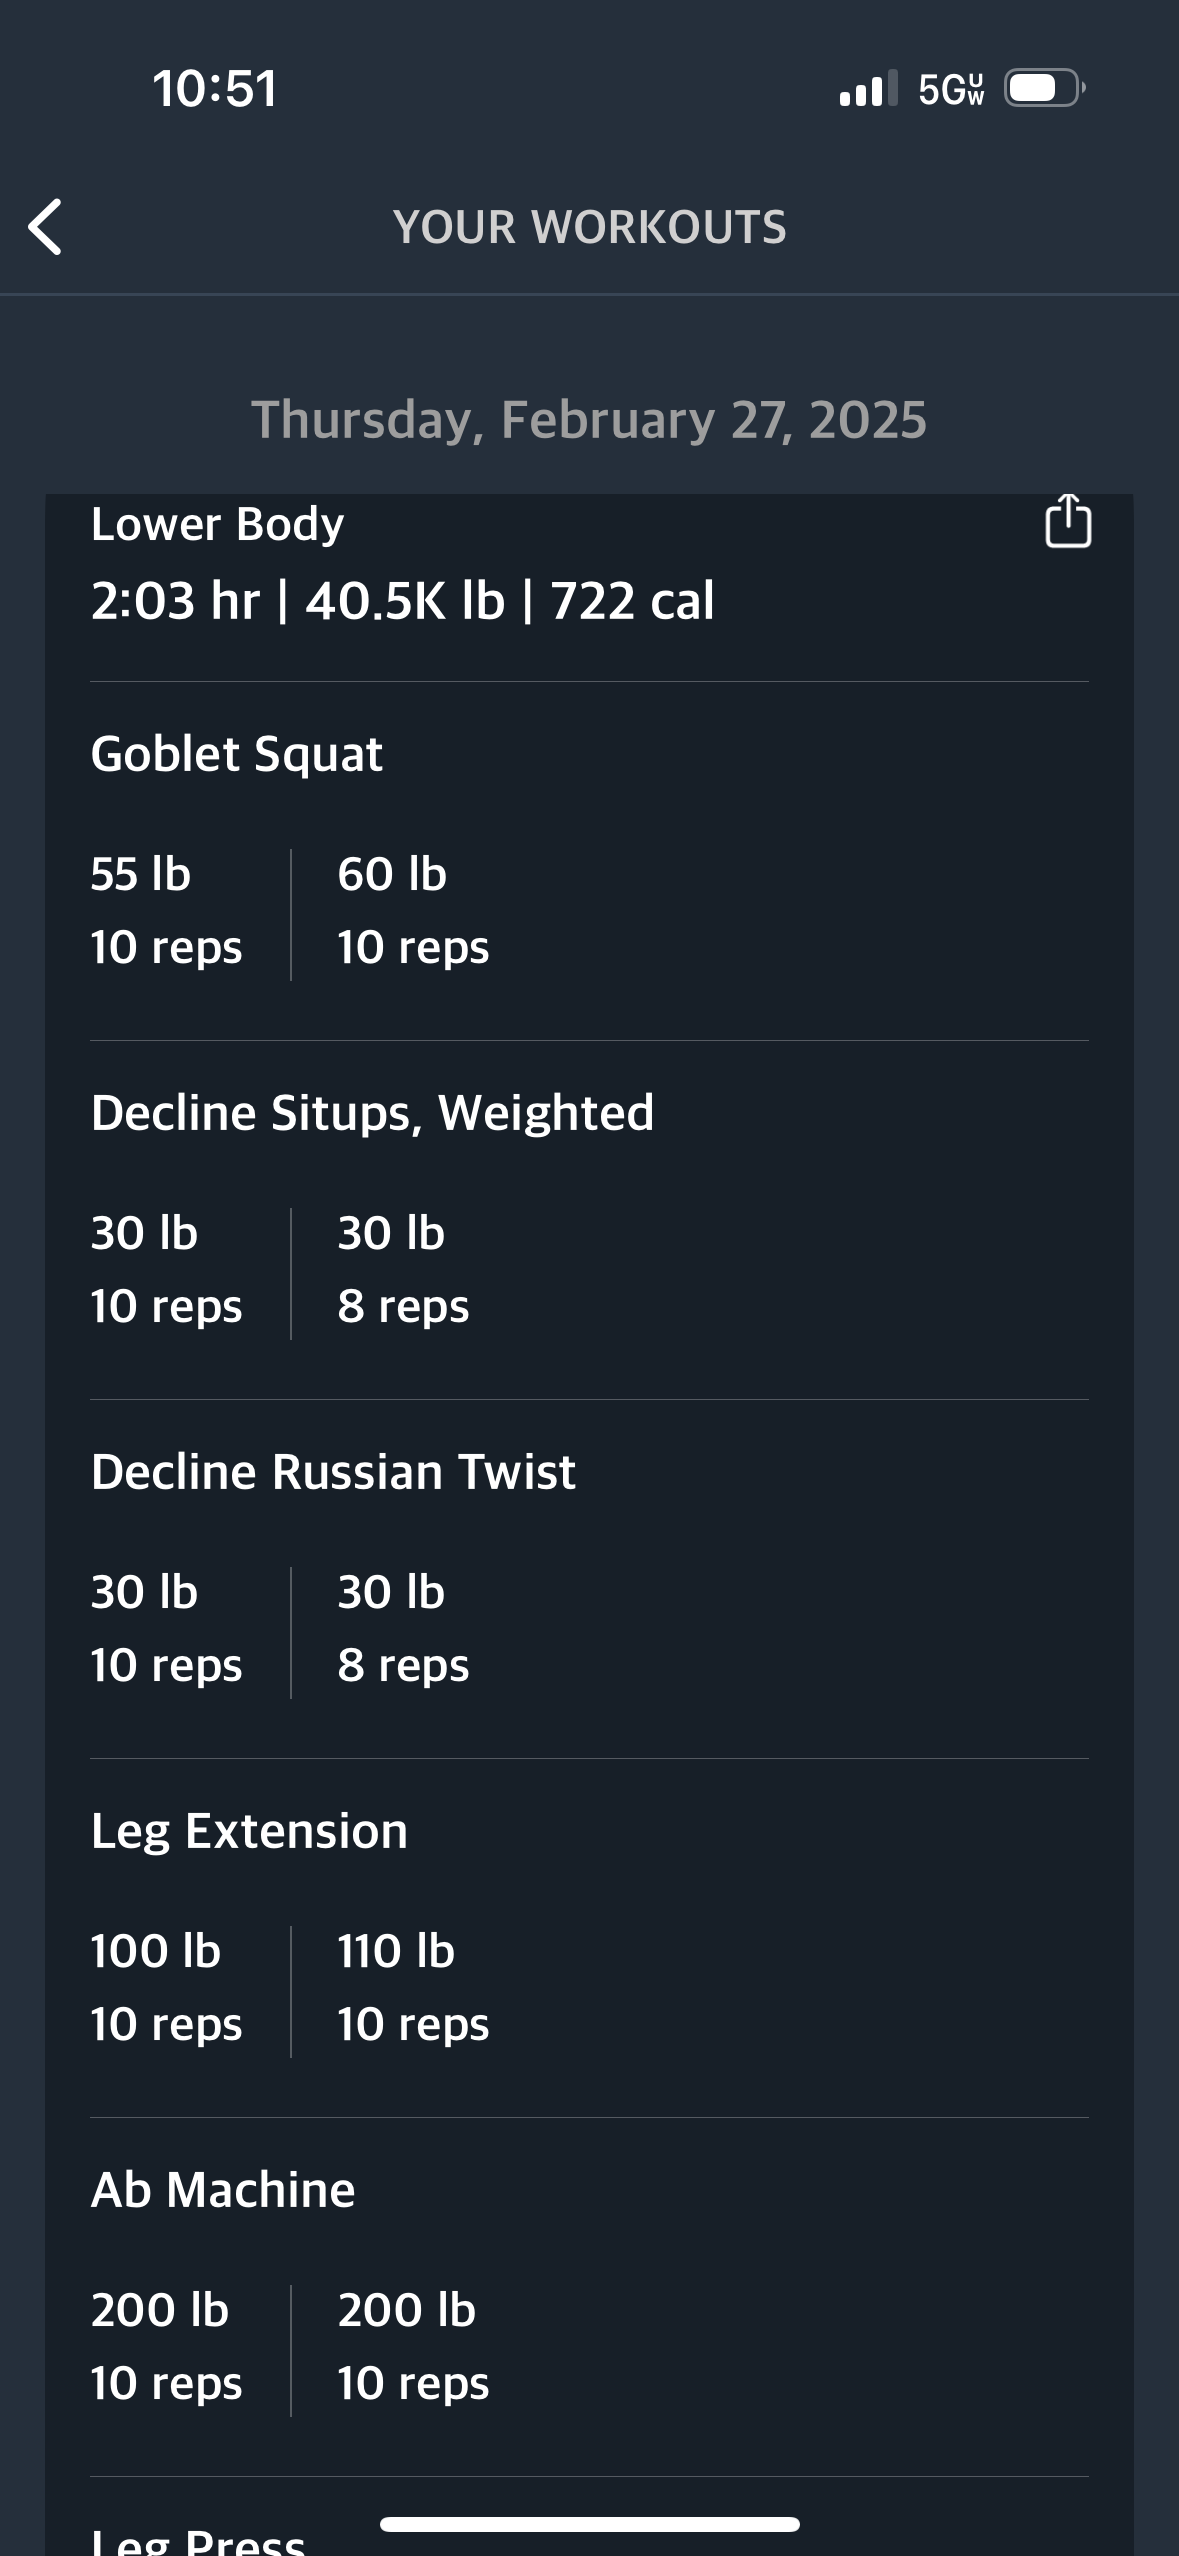Tap the 5G network indicator
This screenshot has height=2556, width=1179.
coord(951,89)
